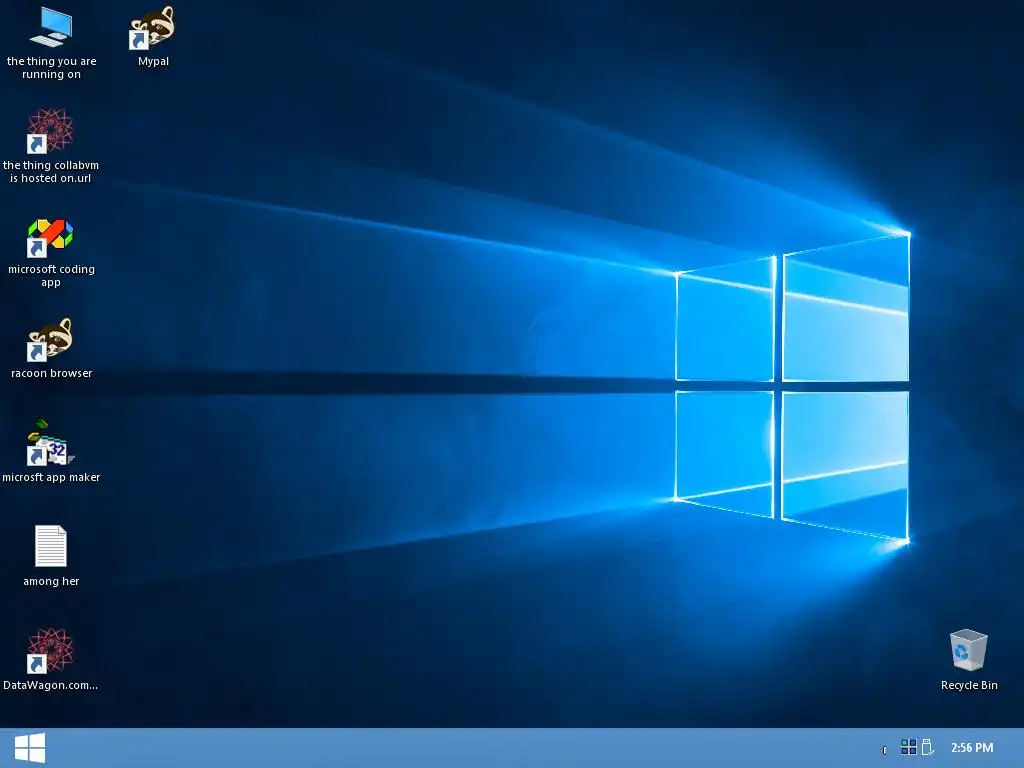Click the four-square tray icon
The height and width of the screenshot is (768, 1024).
(908, 746)
